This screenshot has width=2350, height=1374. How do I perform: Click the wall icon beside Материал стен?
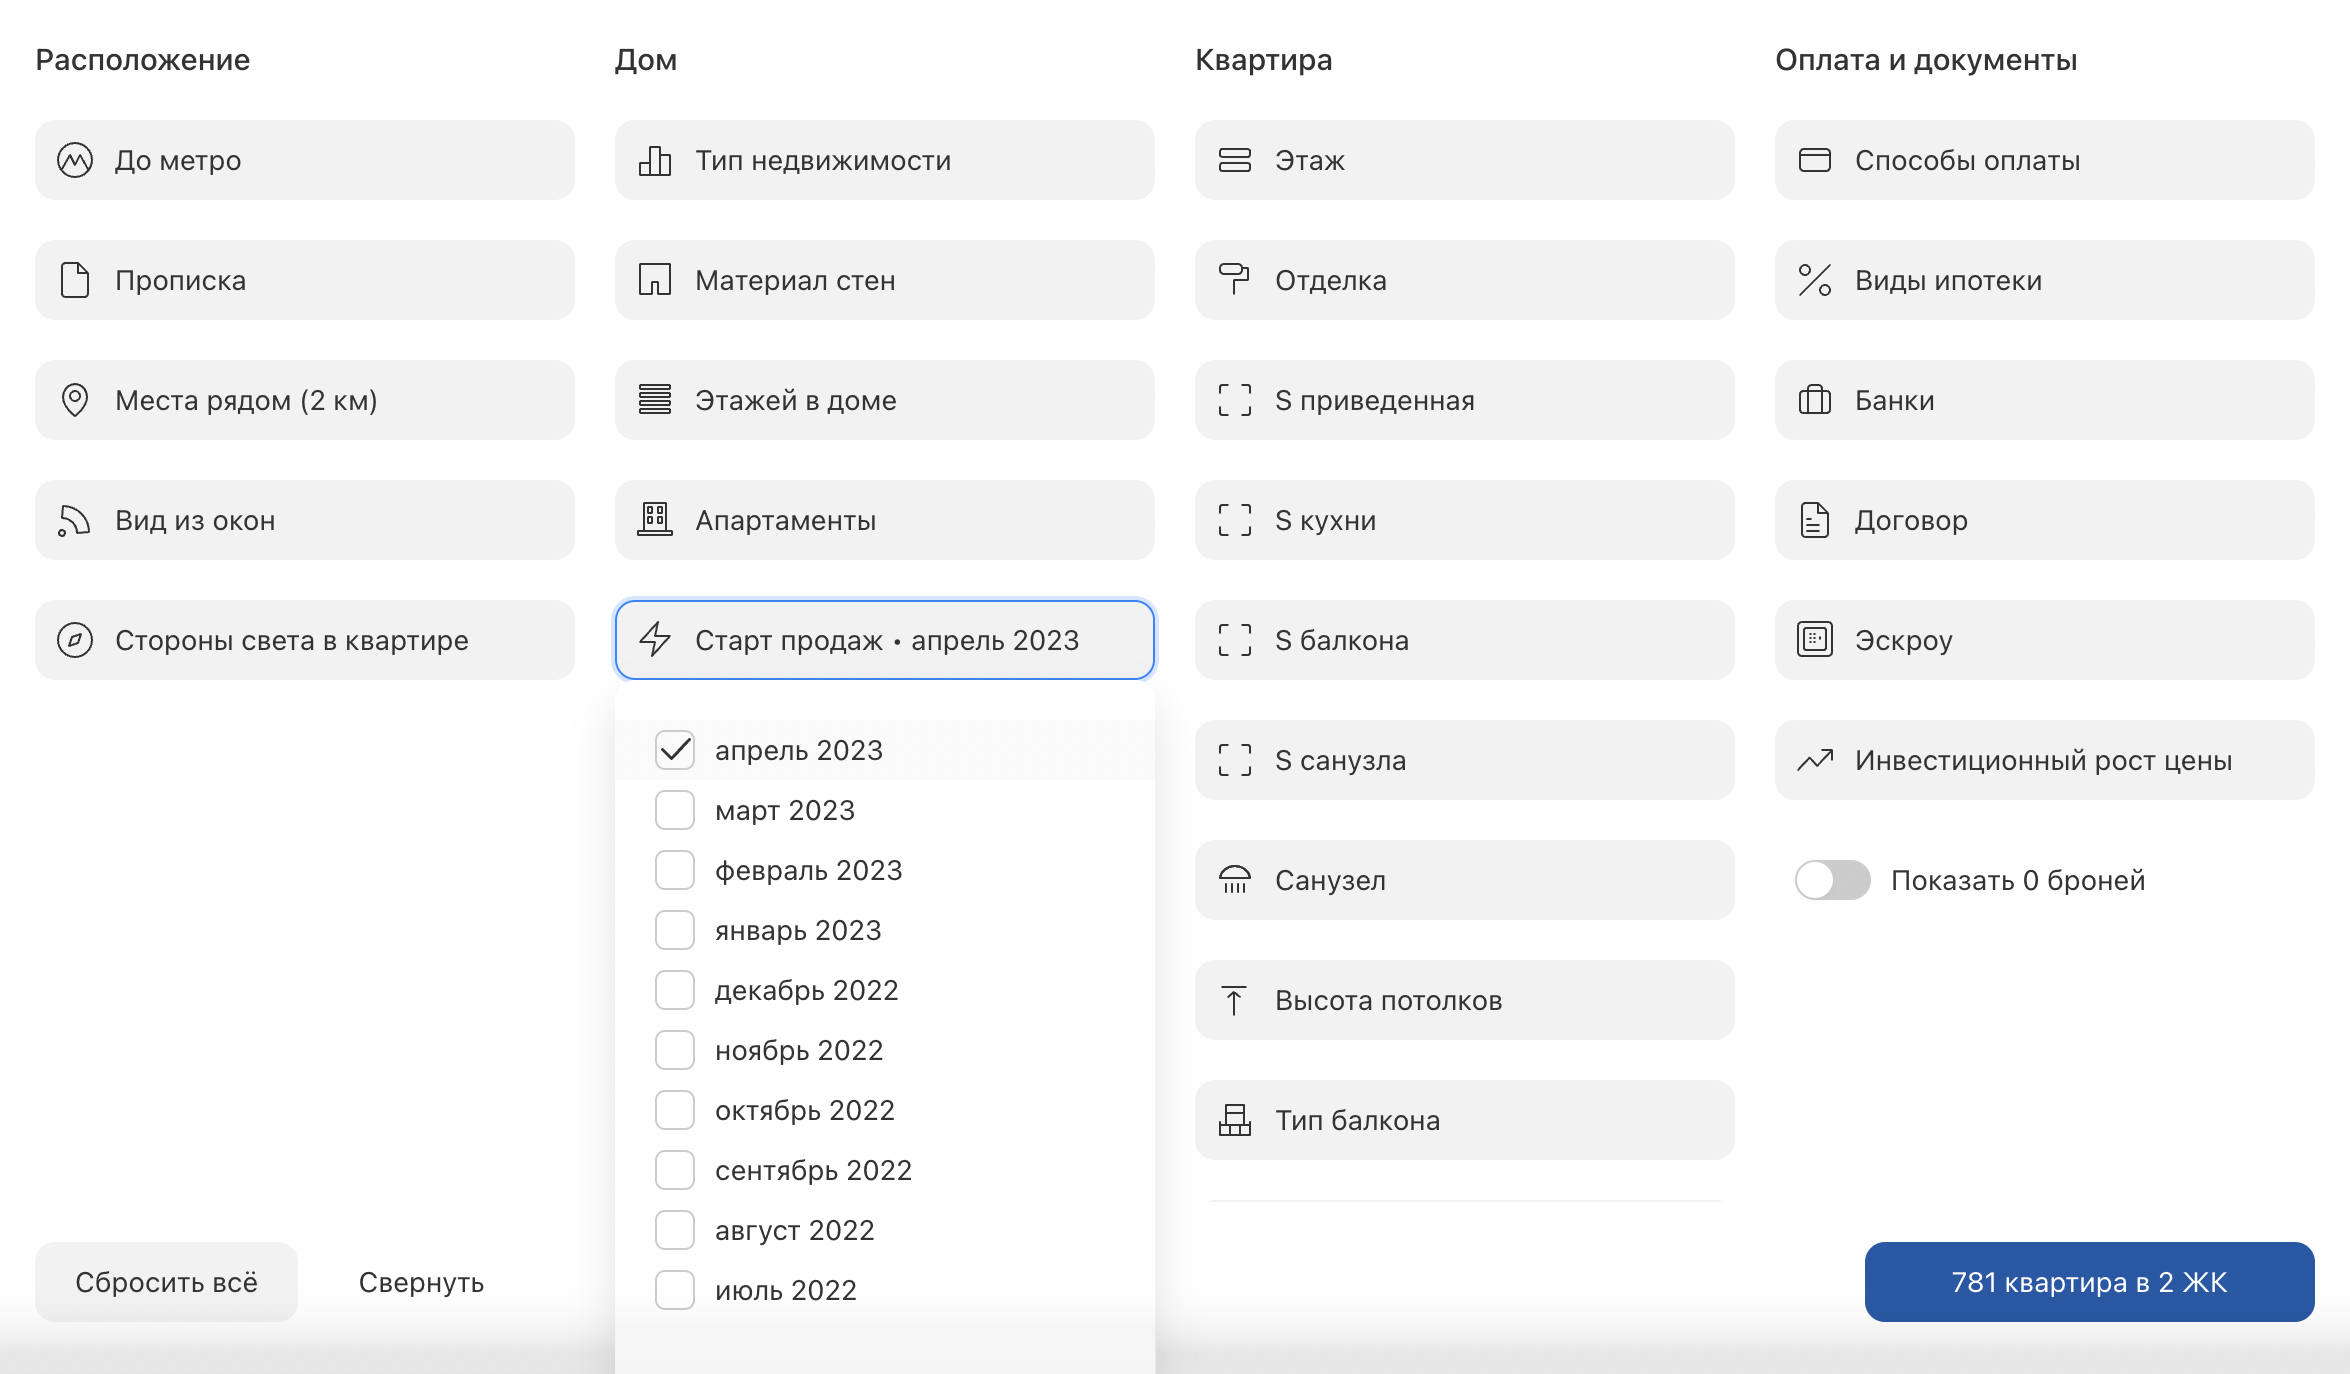(x=655, y=280)
